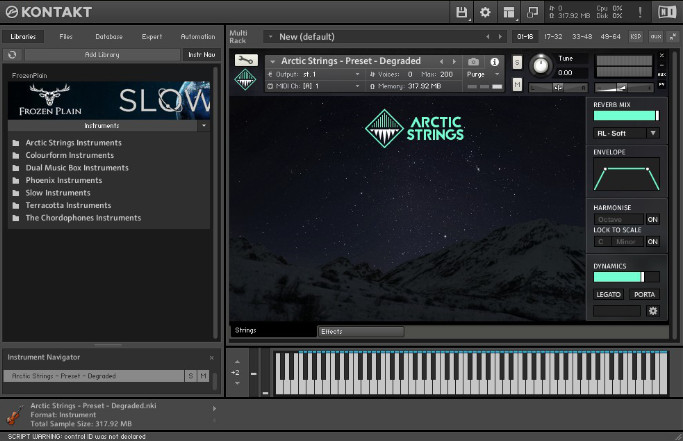Switch to Effects tab
The height and width of the screenshot is (441, 683).
click(x=361, y=332)
